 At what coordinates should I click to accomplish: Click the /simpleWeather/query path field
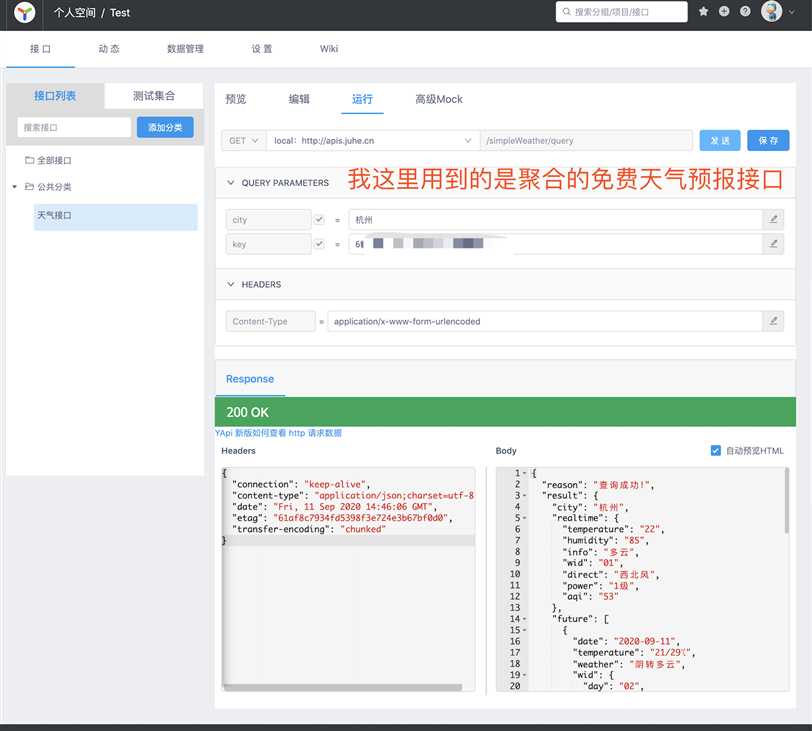pyautogui.click(x=586, y=141)
